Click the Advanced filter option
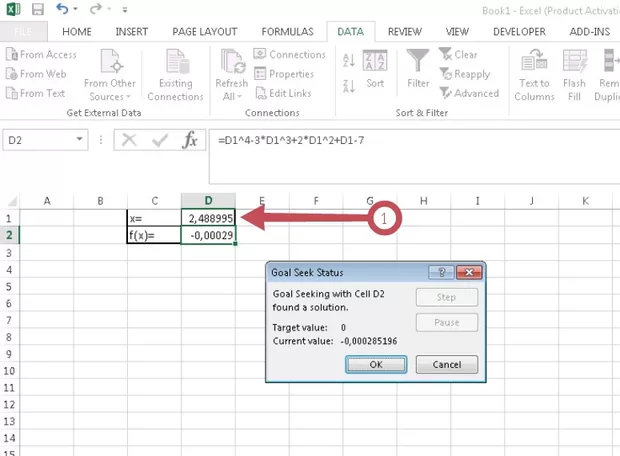The height and width of the screenshot is (456, 620). [x=468, y=93]
